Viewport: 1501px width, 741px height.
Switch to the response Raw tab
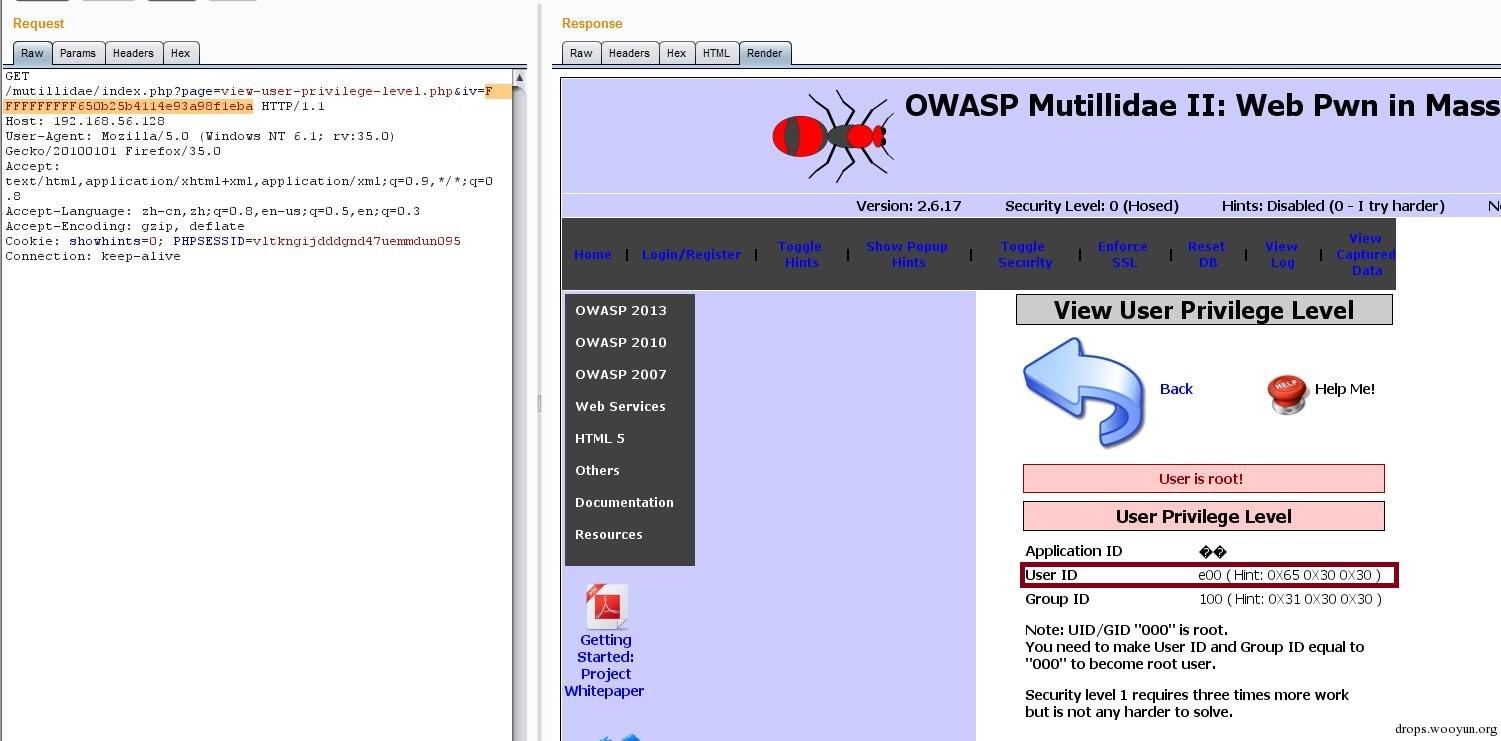tap(581, 53)
